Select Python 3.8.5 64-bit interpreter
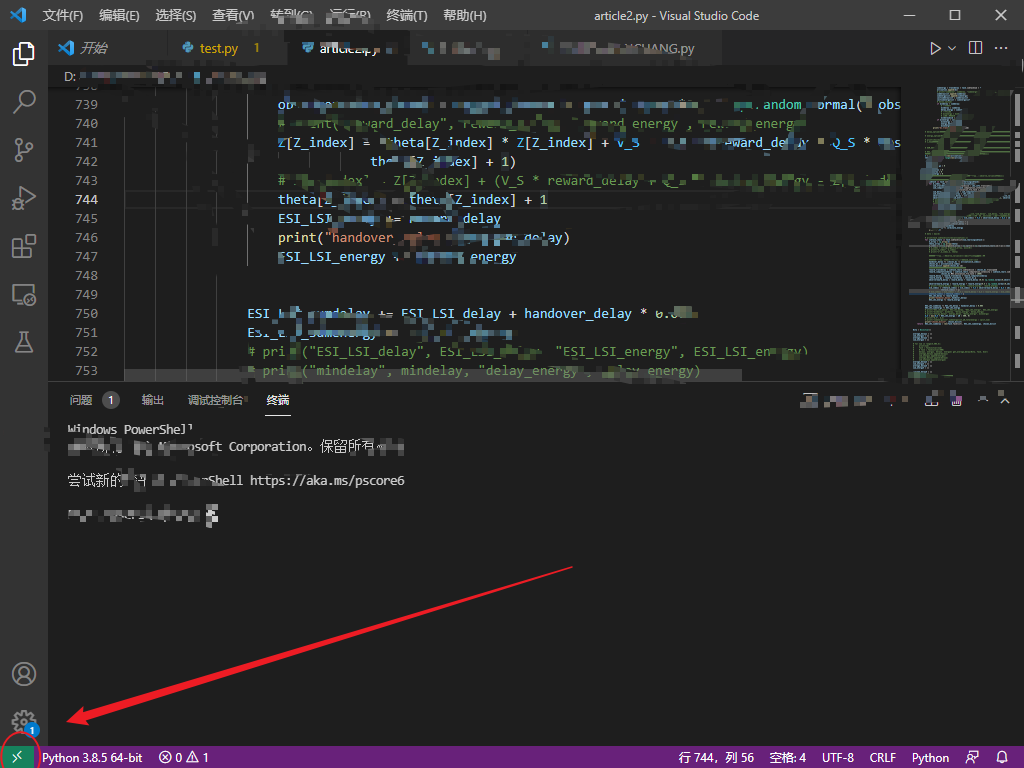The height and width of the screenshot is (768, 1024). click(x=92, y=758)
